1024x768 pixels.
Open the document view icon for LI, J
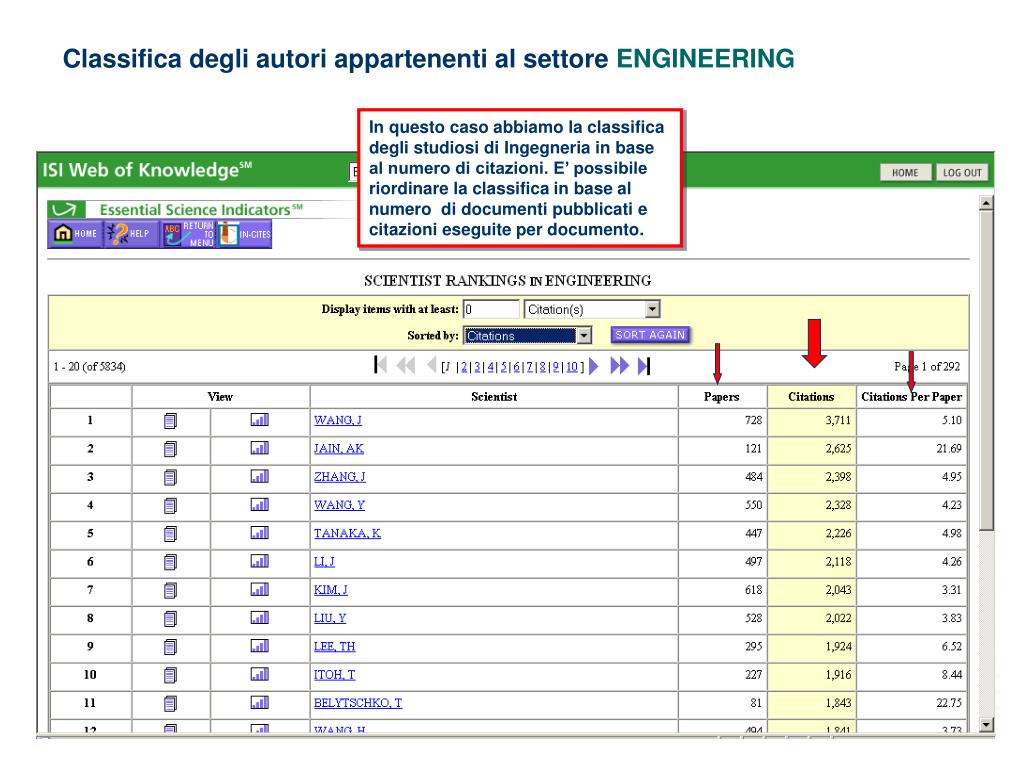(170, 562)
